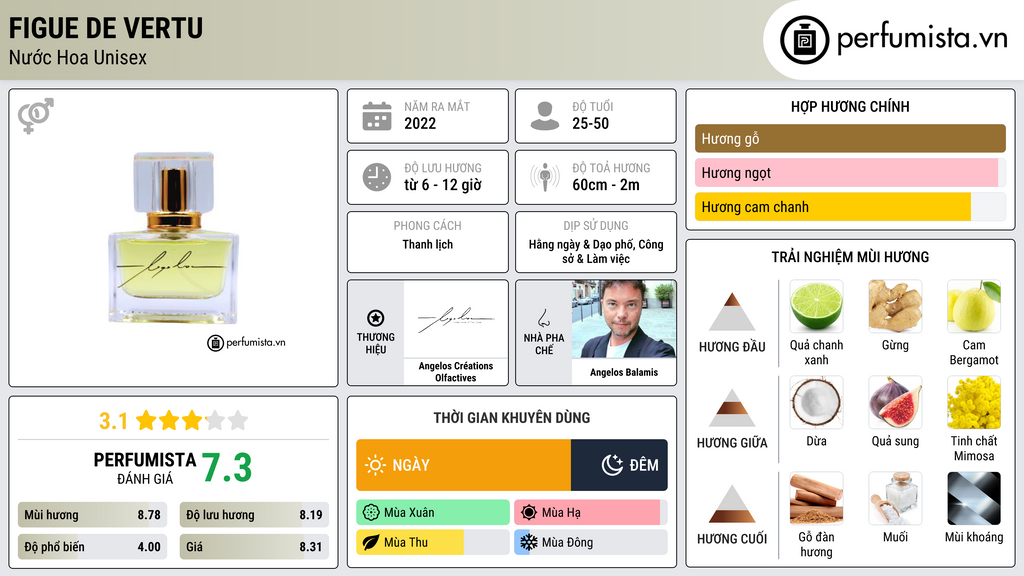
Task: Click the Hương gỗ accord bar
Action: pyautogui.click(x=850, y=138)
